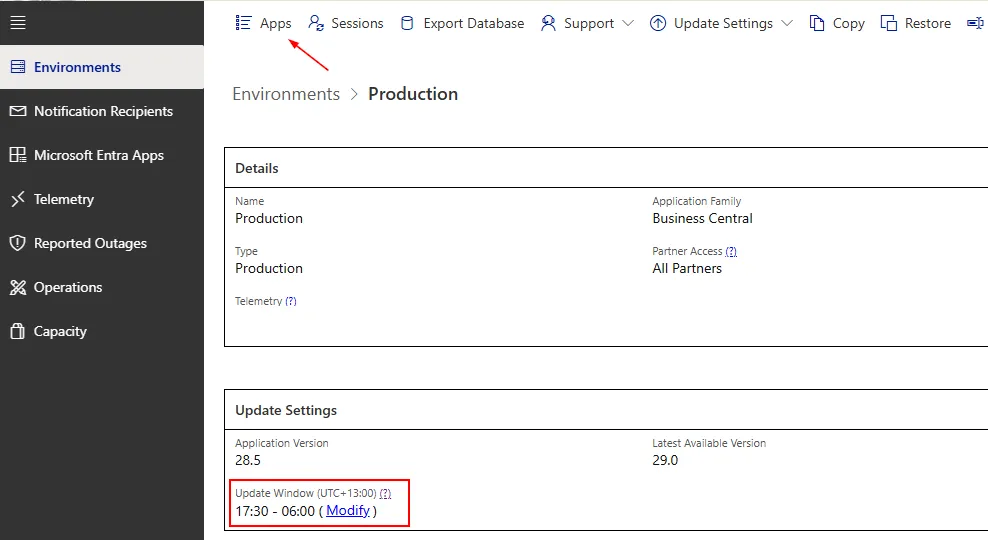Open the hamburger navigation menu
Screen dimensions: 988x540
click(x=18, y=23)
